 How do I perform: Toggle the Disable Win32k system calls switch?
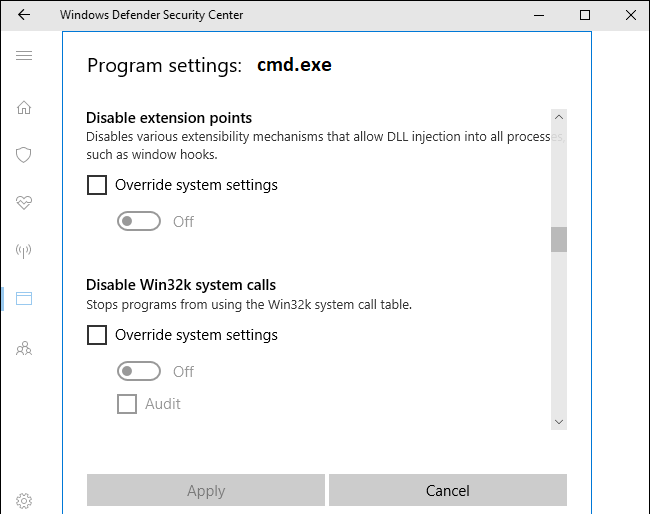click(139, 371)
